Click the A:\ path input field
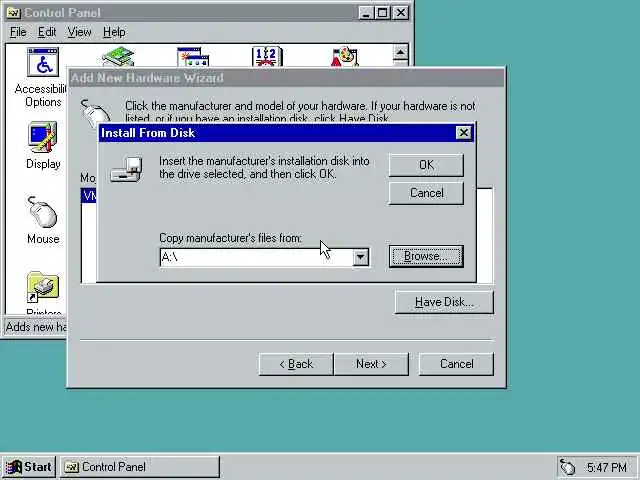Image resolution: width=640 pixels, height=480 pixels. pyautogui.click(x=256, y=257)
